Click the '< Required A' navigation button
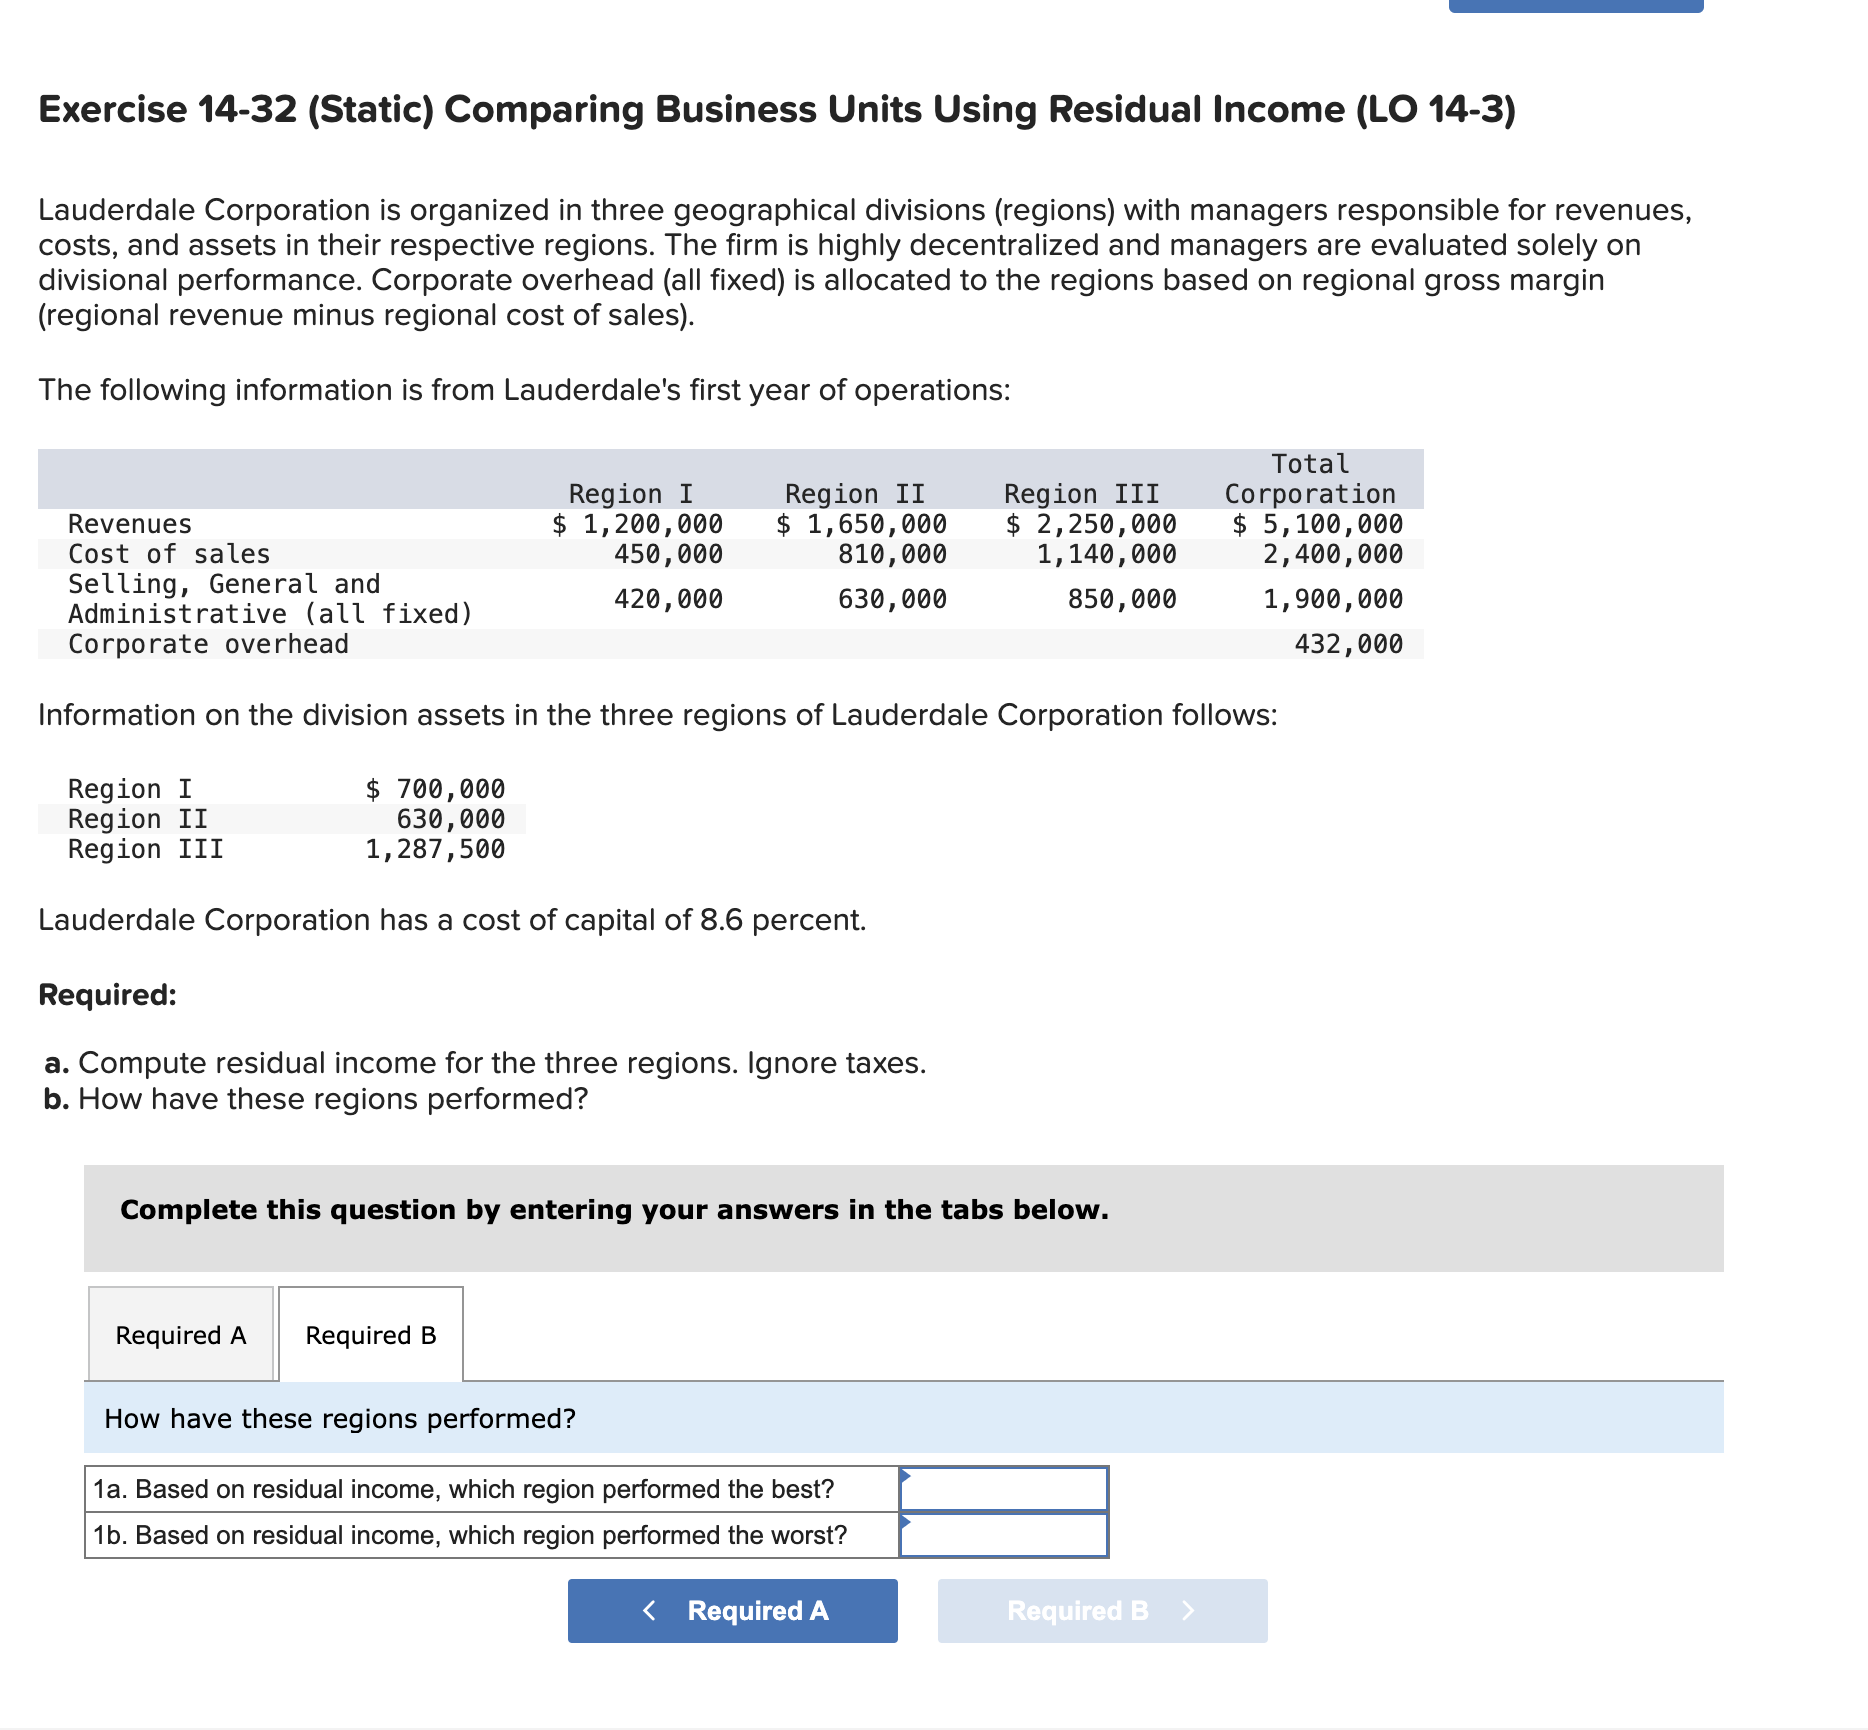This screenshot has height=1730, width=1868. pos(732,1610)
